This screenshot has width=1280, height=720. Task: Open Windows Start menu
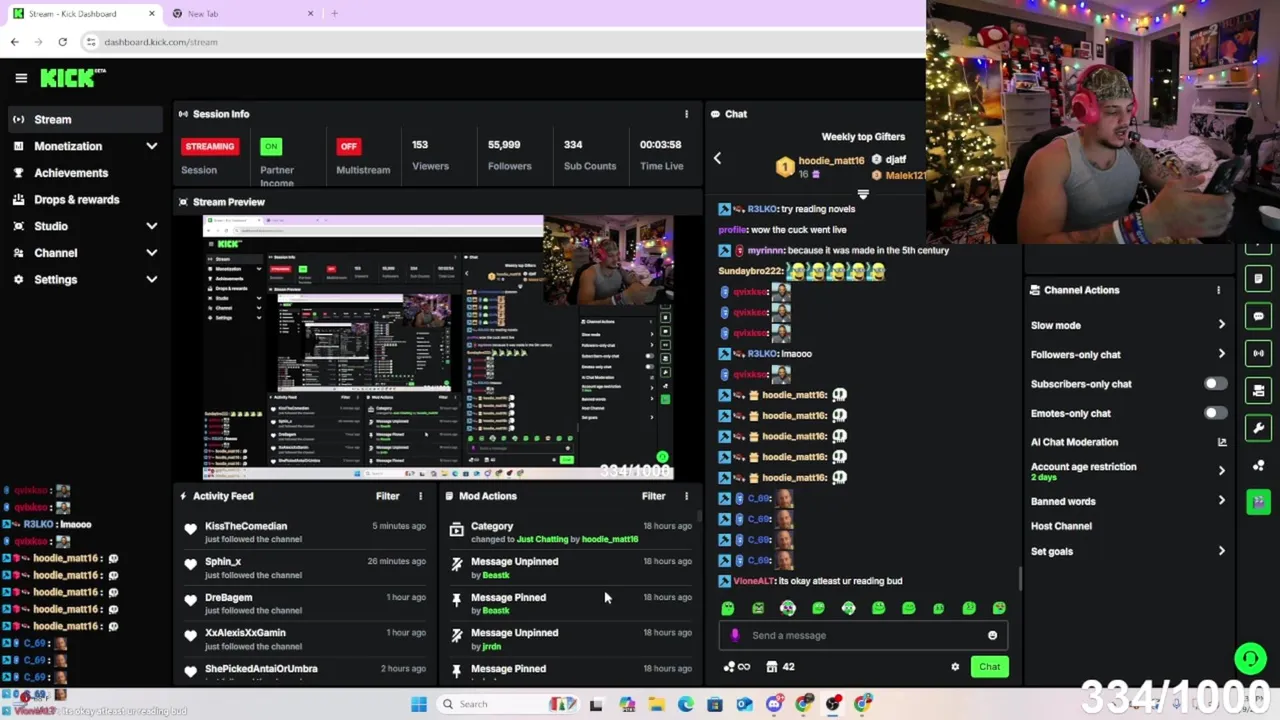419,704
